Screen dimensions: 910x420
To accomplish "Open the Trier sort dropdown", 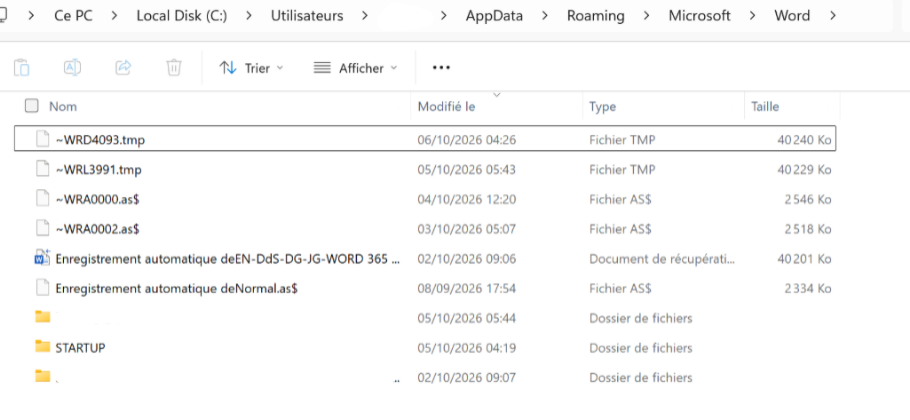I will (251, 68).
